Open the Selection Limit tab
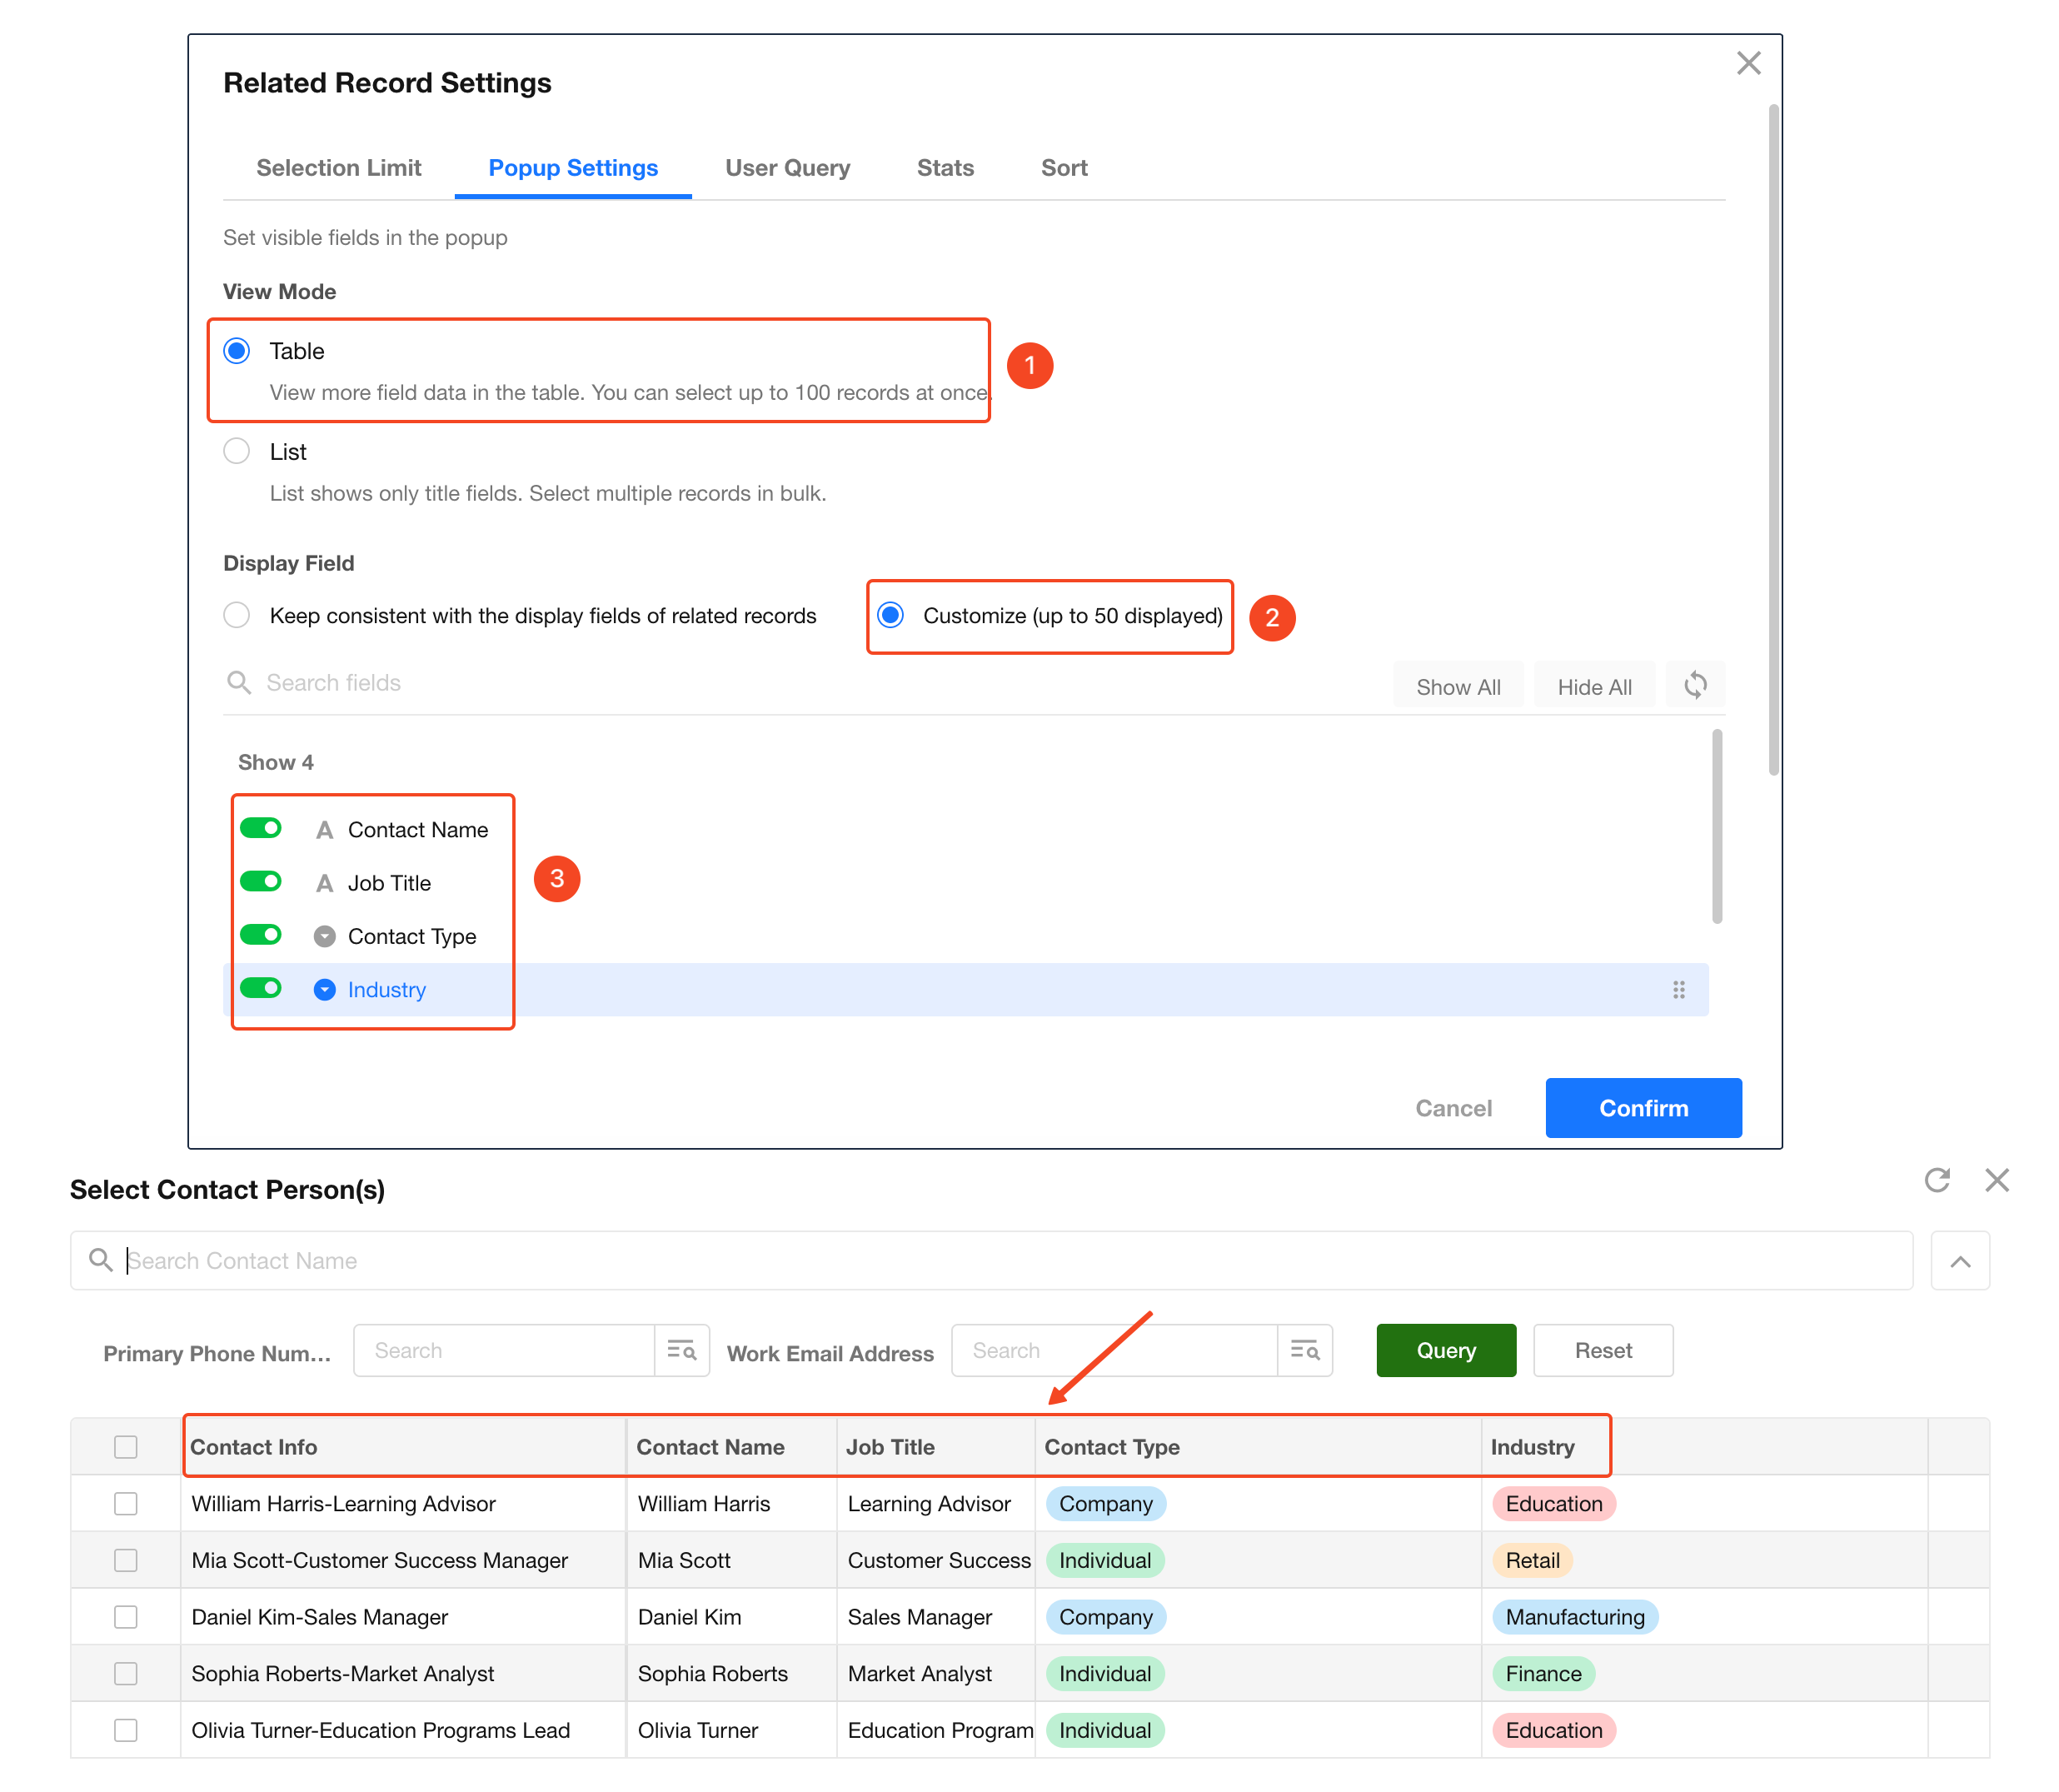Screen dimensions: 2059x1792 (x=339, y=168)
